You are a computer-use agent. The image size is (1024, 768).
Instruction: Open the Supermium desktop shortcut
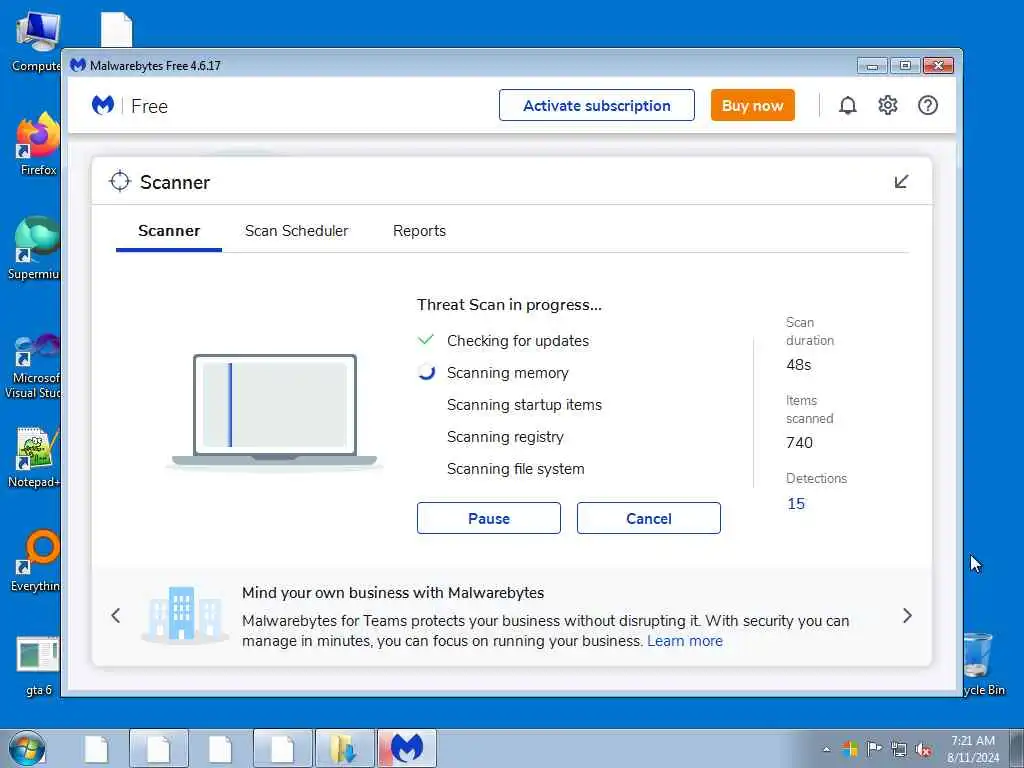tap(37, 248)
